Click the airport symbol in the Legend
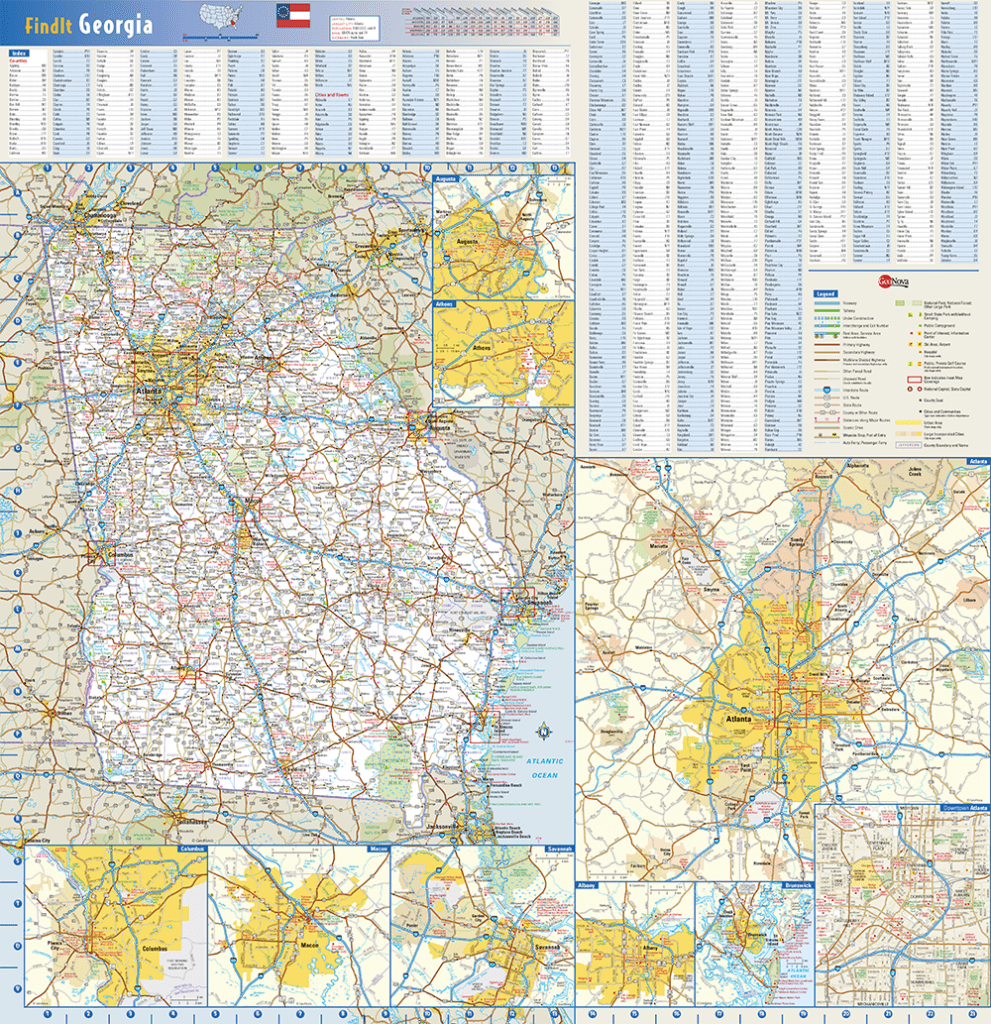 point(920,344)
